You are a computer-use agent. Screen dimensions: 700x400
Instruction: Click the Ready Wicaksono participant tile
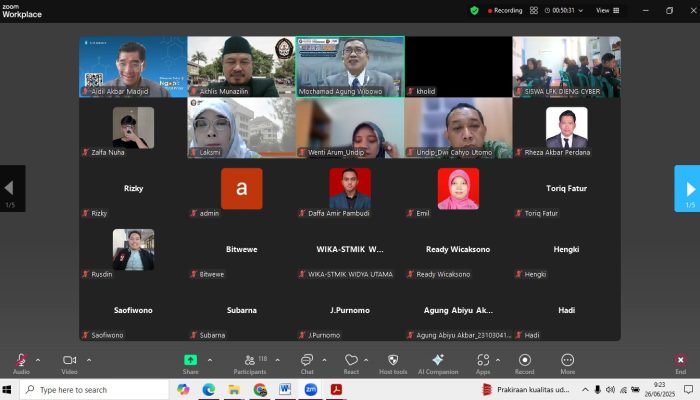click(x=458, y=250)
